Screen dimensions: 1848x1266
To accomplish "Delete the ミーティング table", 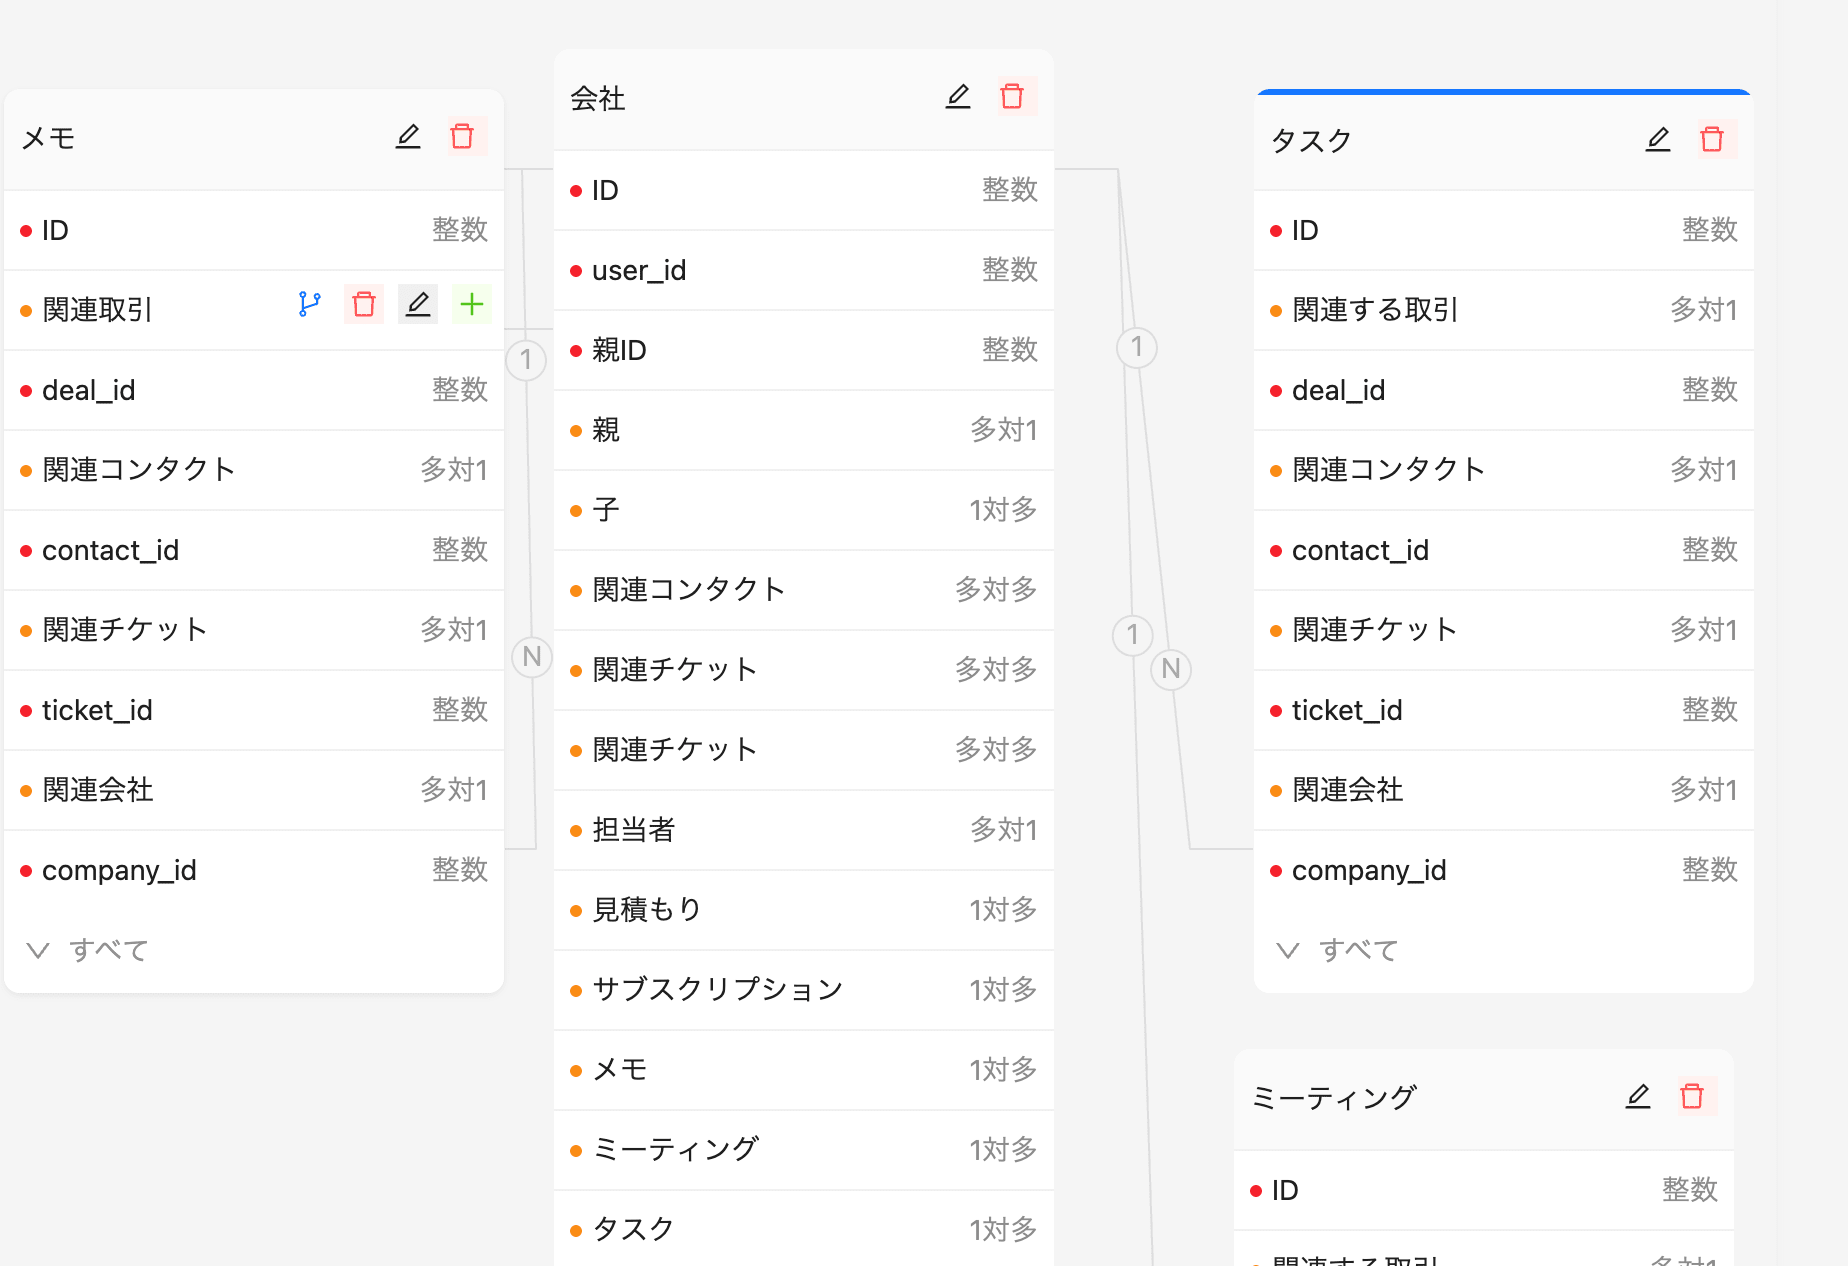I will click(1692, 1096).
